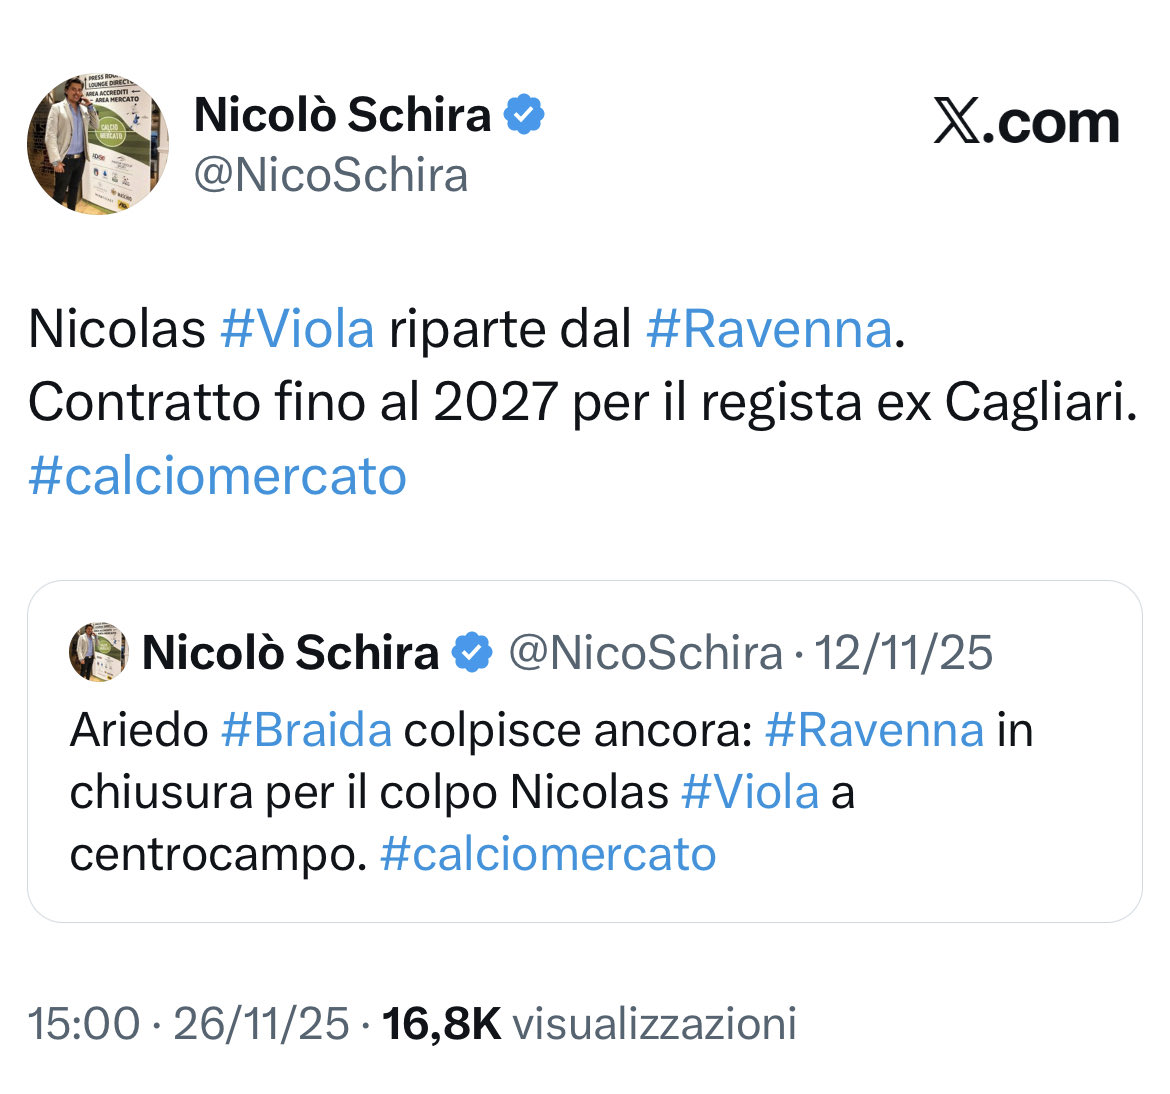The width and height of the screenshot is (1170, 1094).
Task: Click the 15:00 · 26/11/25 timestamp
Action: click(x=188, y=1023)
